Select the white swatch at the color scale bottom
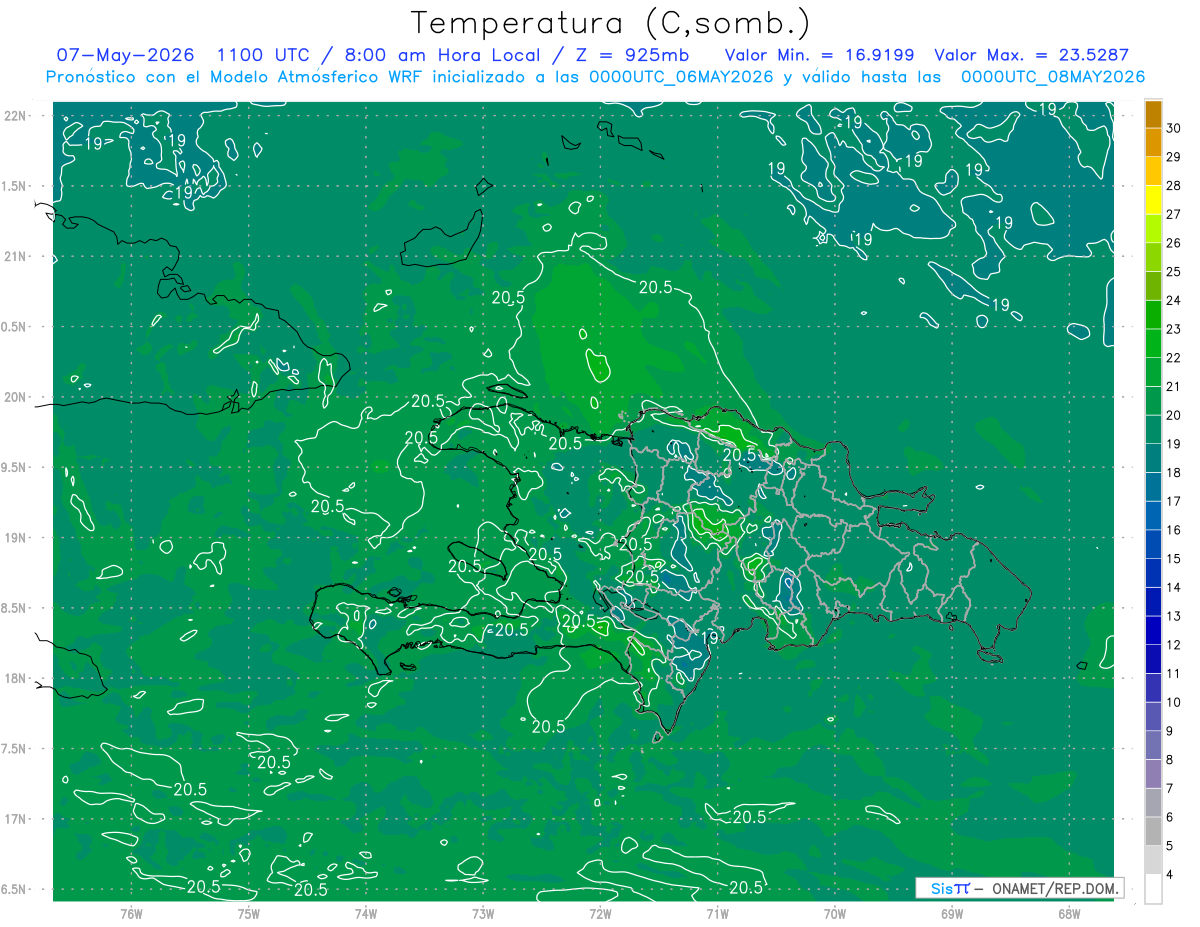The width and height of the screenshot is (1200, 927). pos(1153,889)
